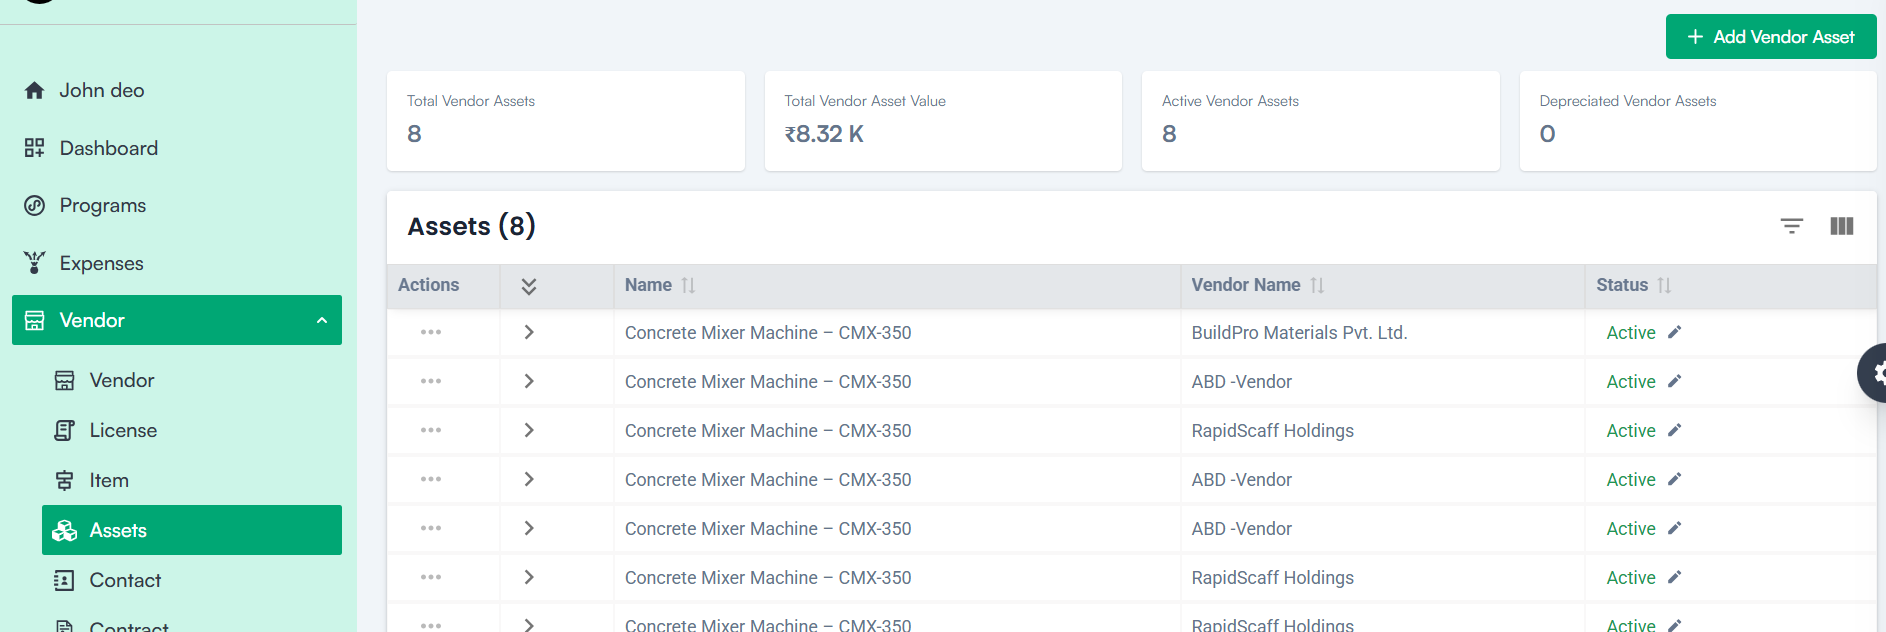Open Contact in Vendor submenu
Image resolution: width=1886 pixels, height=632 pixels.
[125, 580]
